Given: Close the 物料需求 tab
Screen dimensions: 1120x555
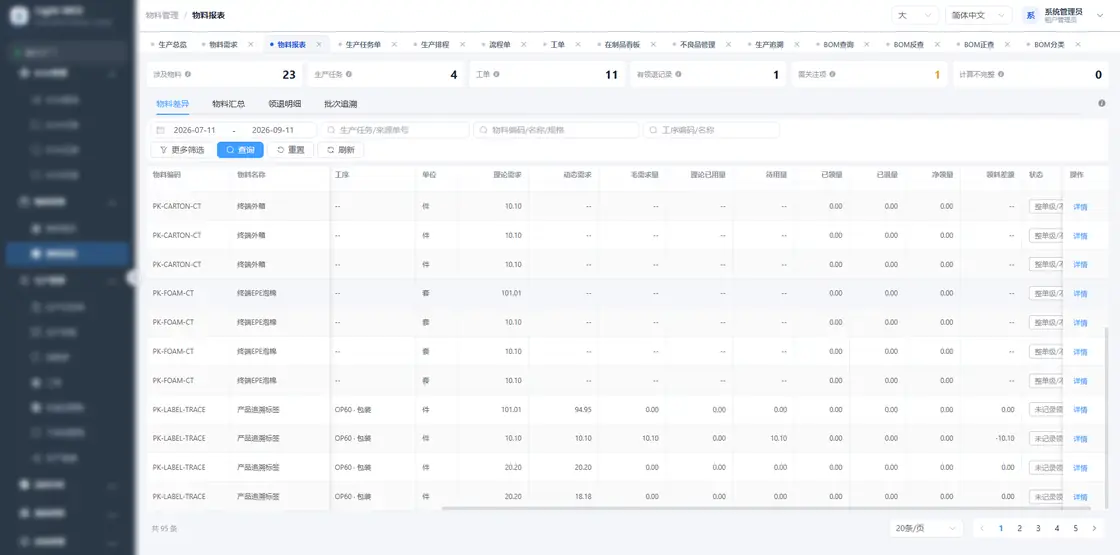Looking at the screenshot, I should (251, 44).
